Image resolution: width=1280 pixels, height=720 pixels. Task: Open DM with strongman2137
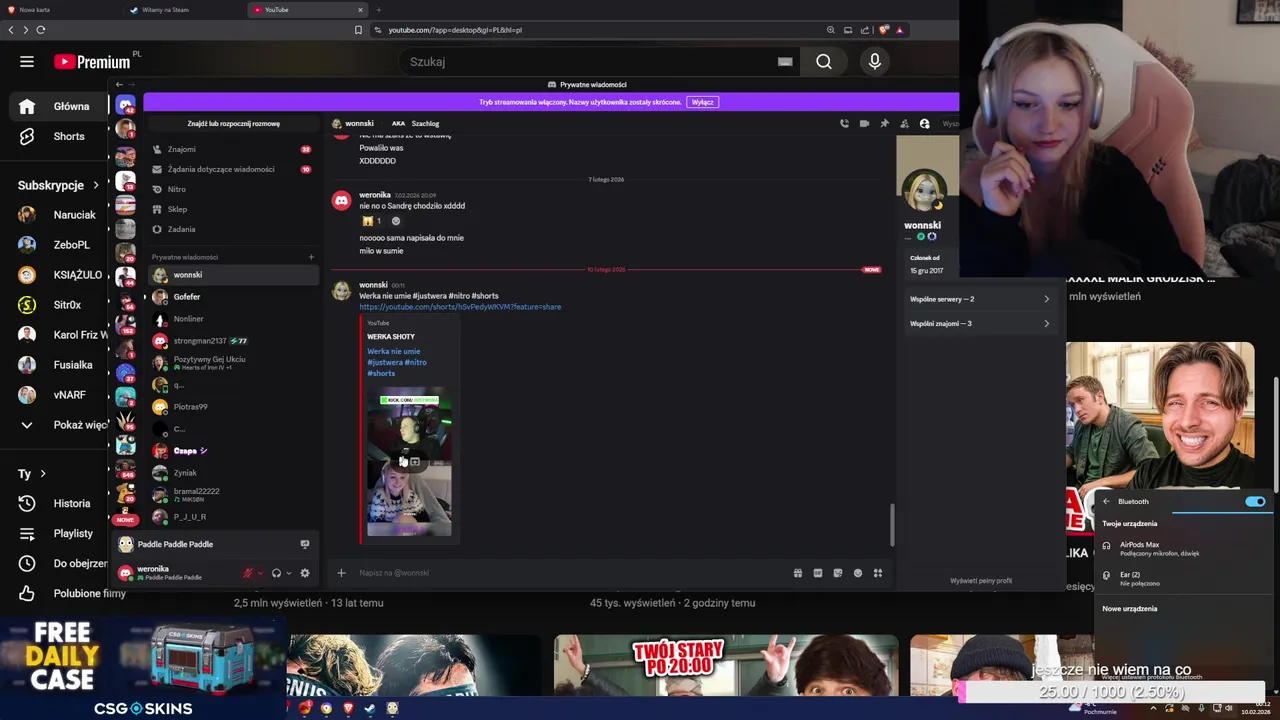232,341
